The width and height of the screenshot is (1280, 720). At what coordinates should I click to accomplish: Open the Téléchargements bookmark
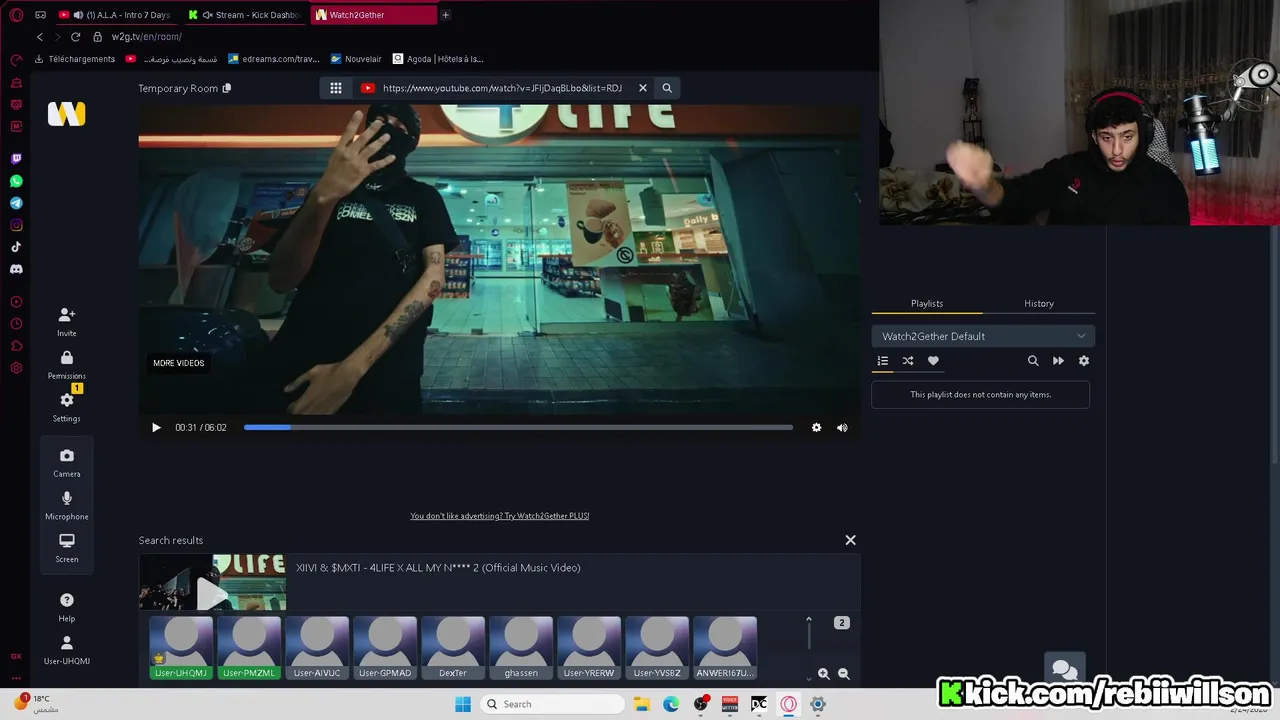pyautogui.click(x=75, y=59)
